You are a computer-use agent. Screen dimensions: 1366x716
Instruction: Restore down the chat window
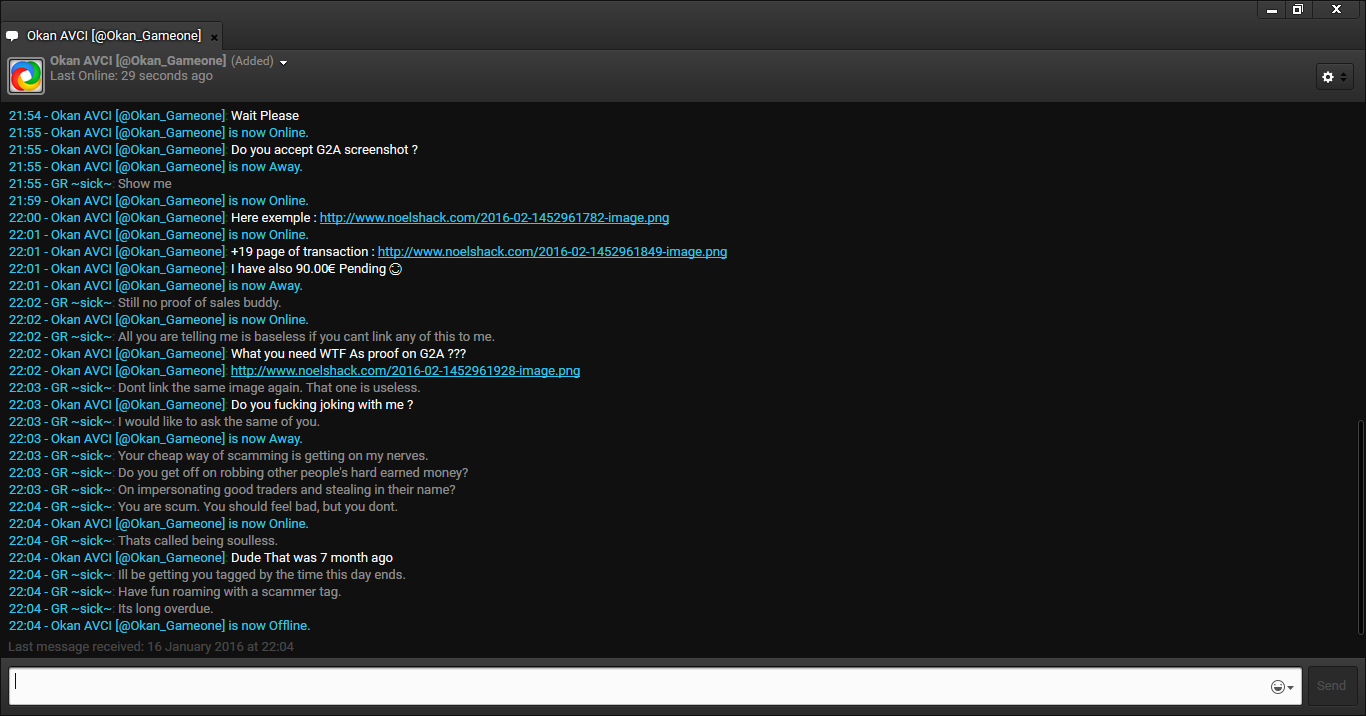click(x=1298, y=9)
